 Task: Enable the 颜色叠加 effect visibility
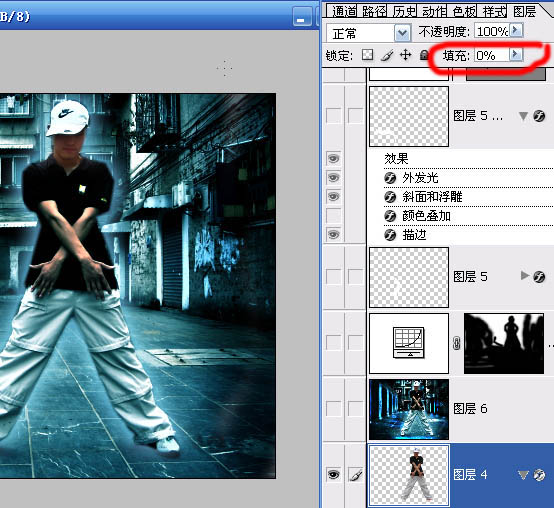(333, 215)
